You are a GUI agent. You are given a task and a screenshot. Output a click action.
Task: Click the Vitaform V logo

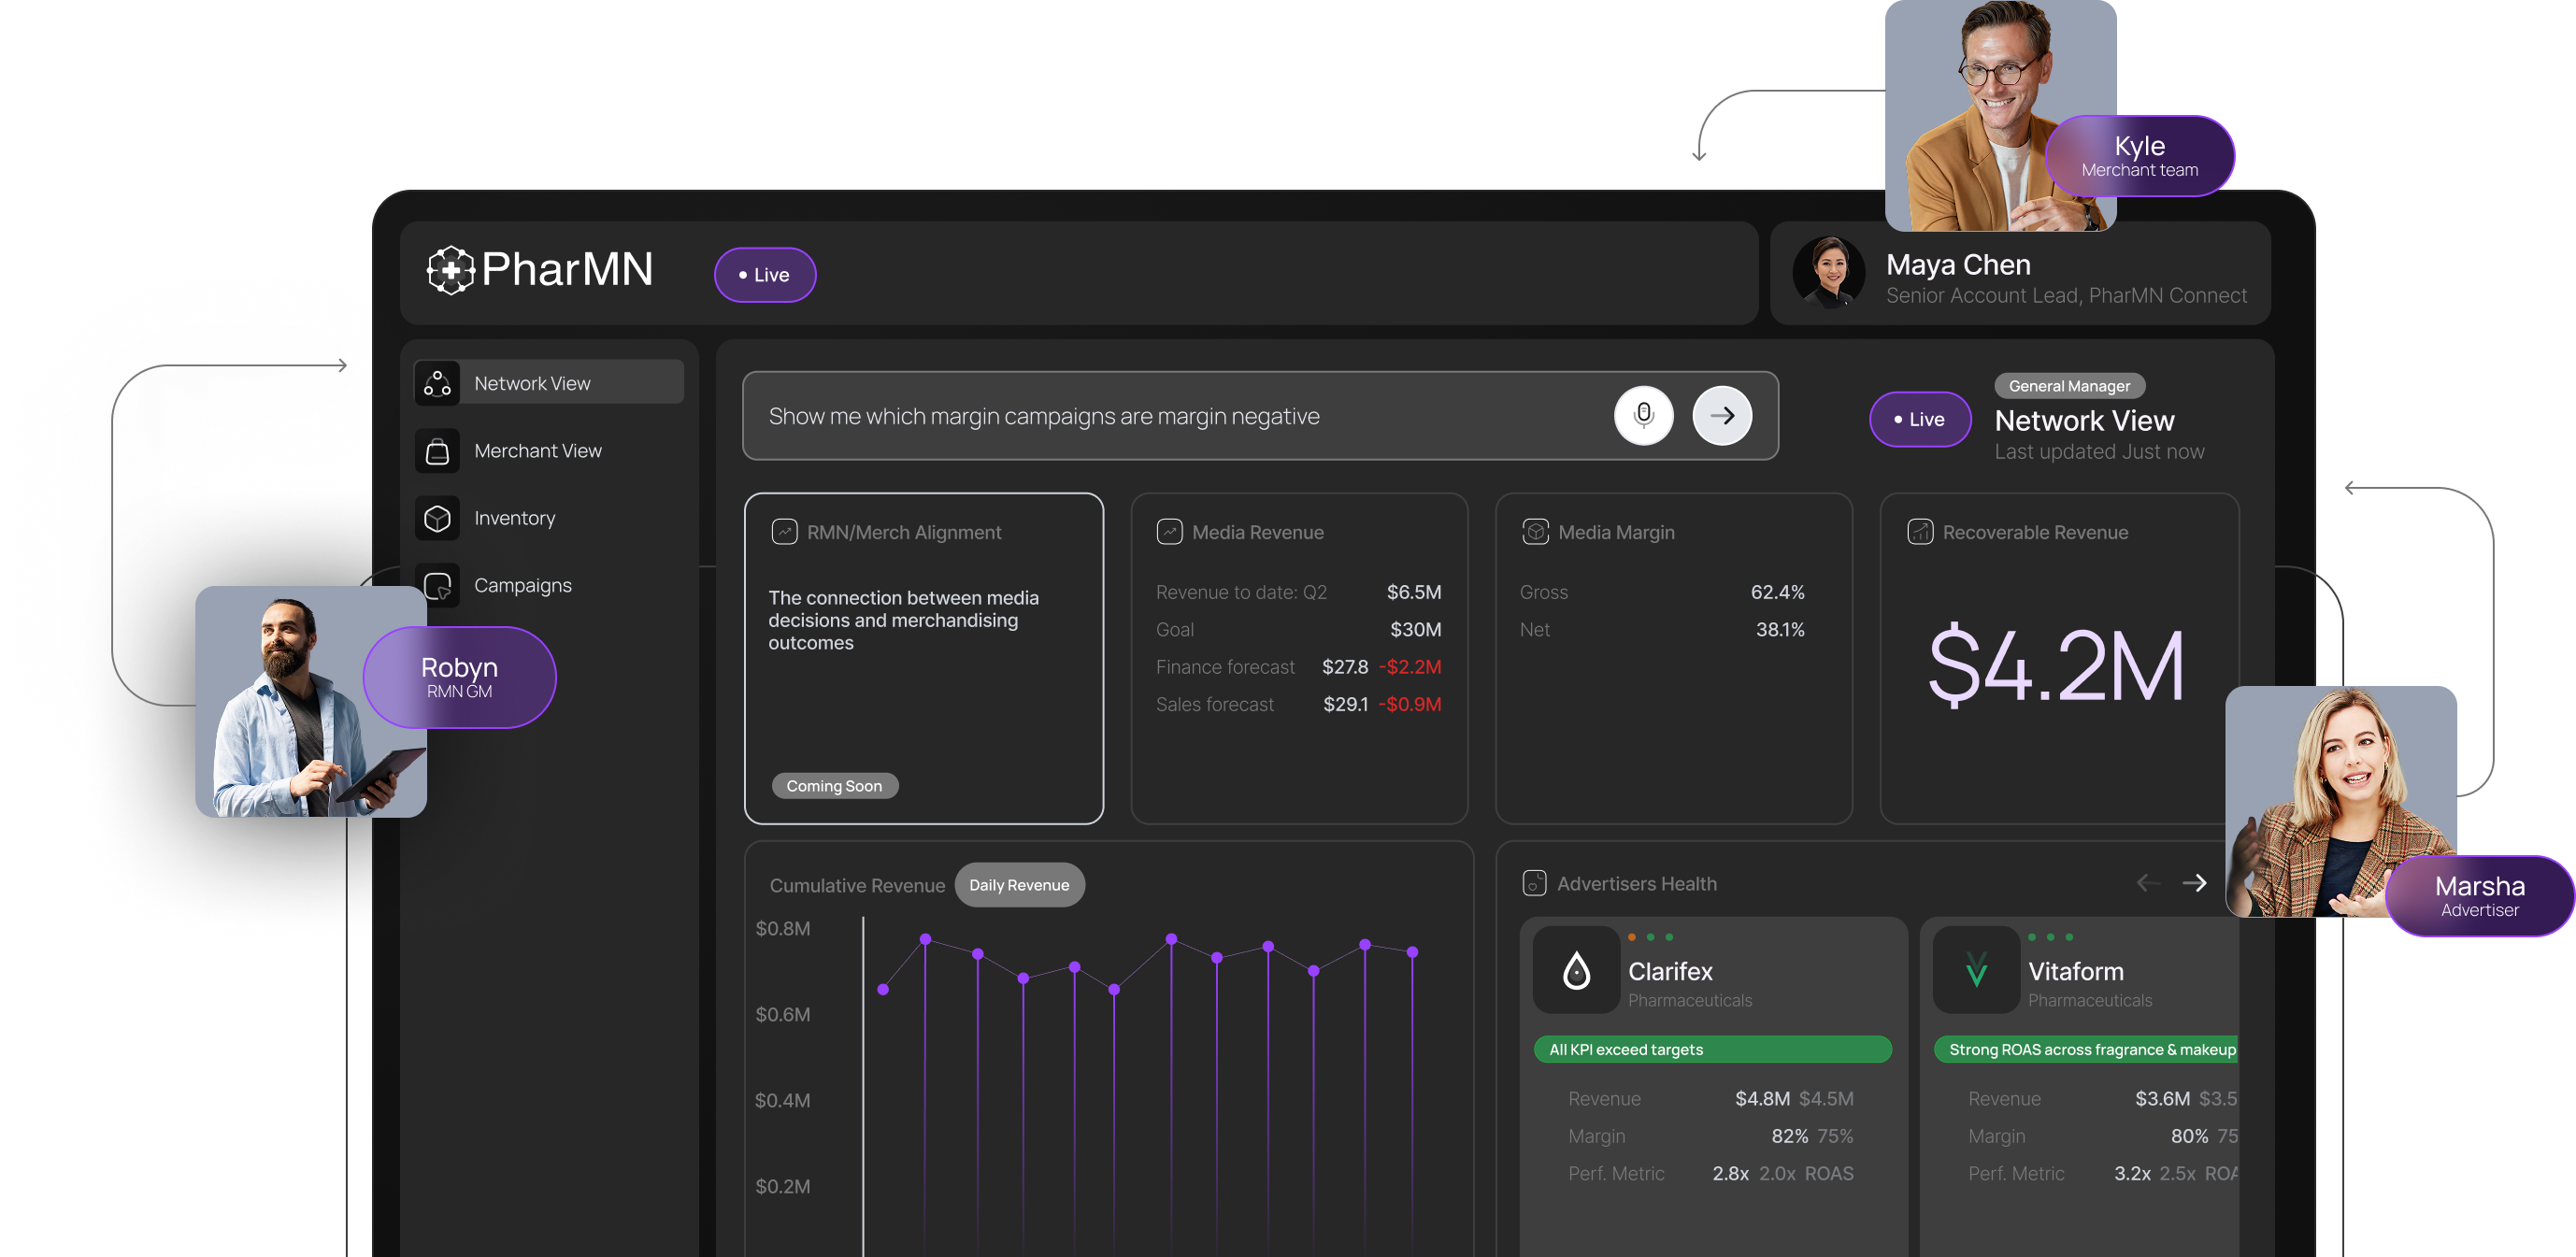coord(1976,970)
